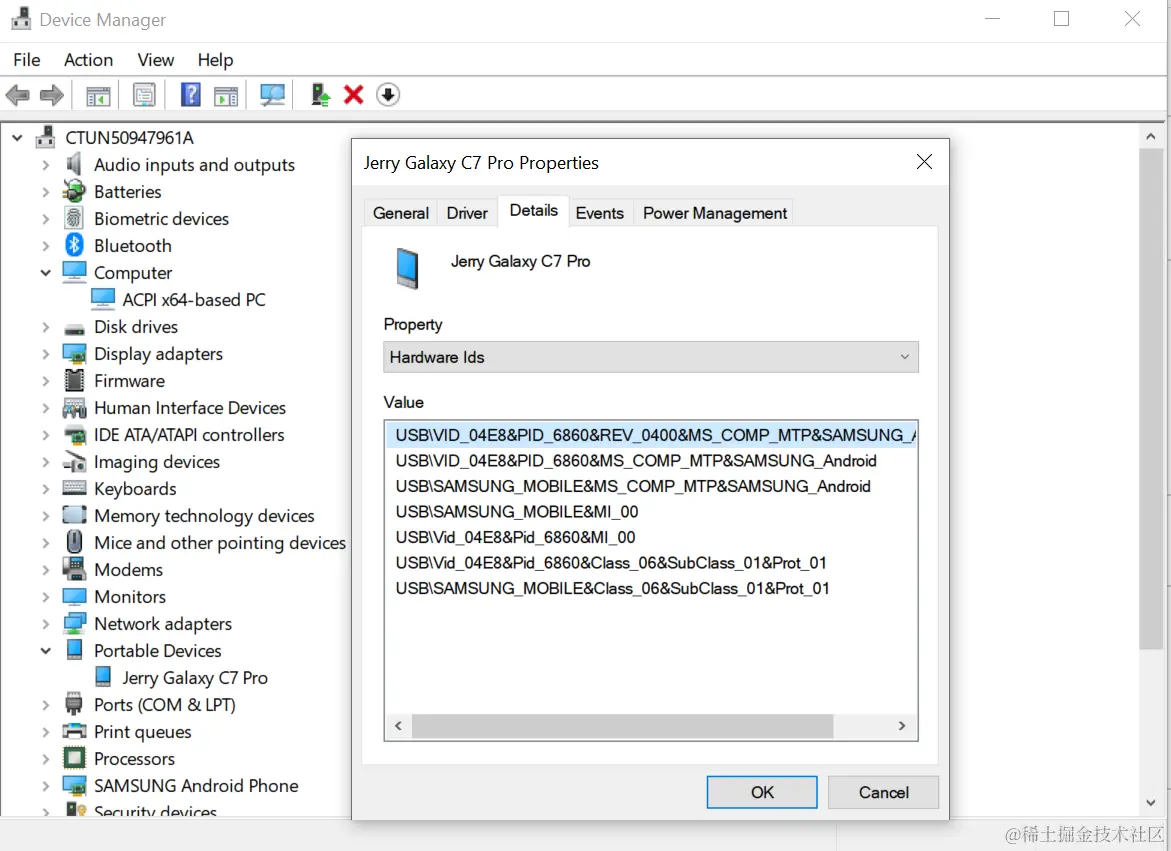Click the Print queues printer icon
Image resolution: width=1171 pixels, height=851 pixels.
pyautogui.click(x=74, y=730)
